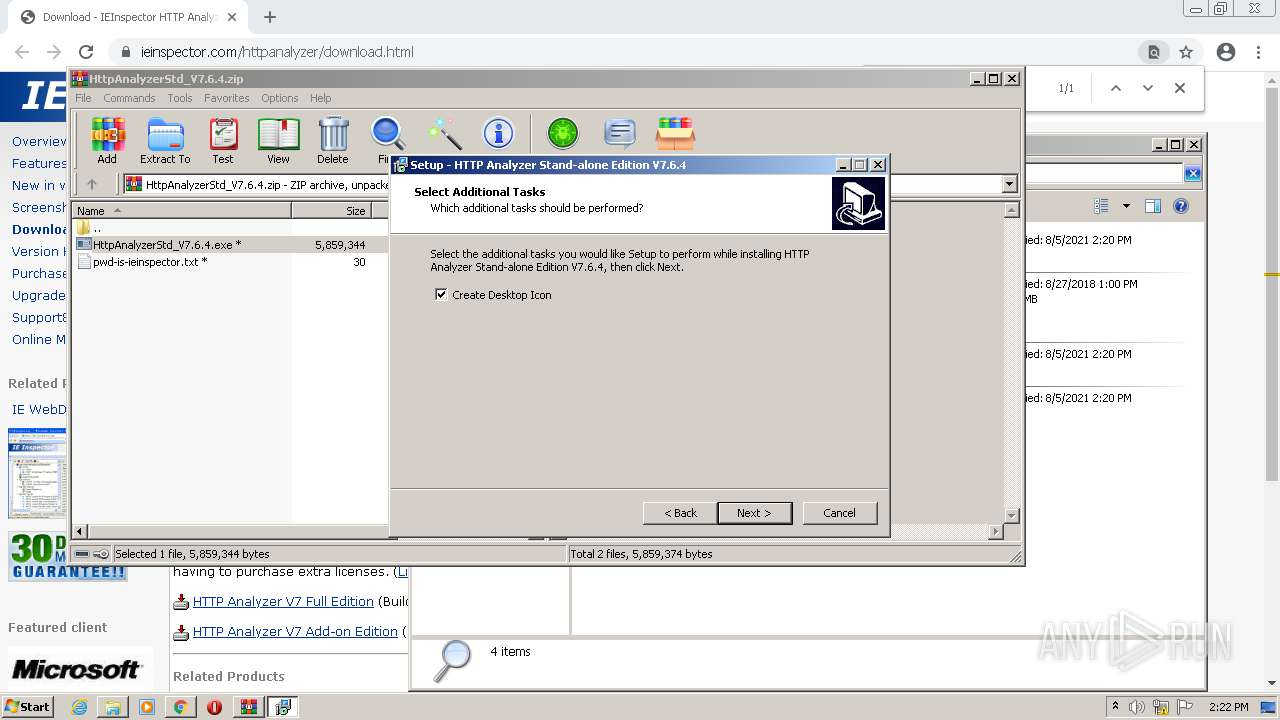Click the find-bar previous match arrow
The height and width of the screenshot is (720, 1280).
click(1116, 88)
